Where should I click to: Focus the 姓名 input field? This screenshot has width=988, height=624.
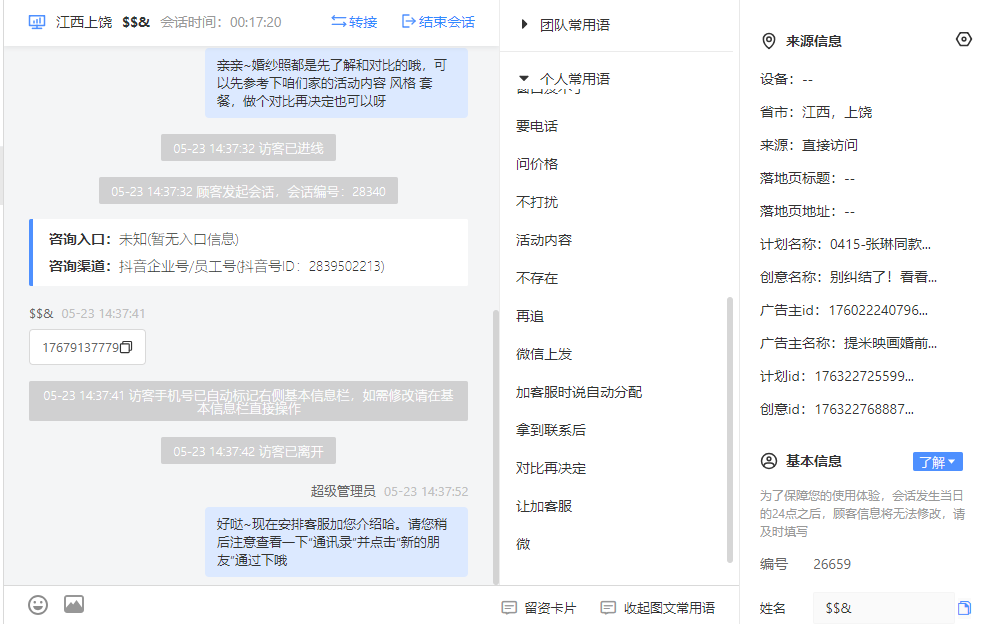click(884, 608)
